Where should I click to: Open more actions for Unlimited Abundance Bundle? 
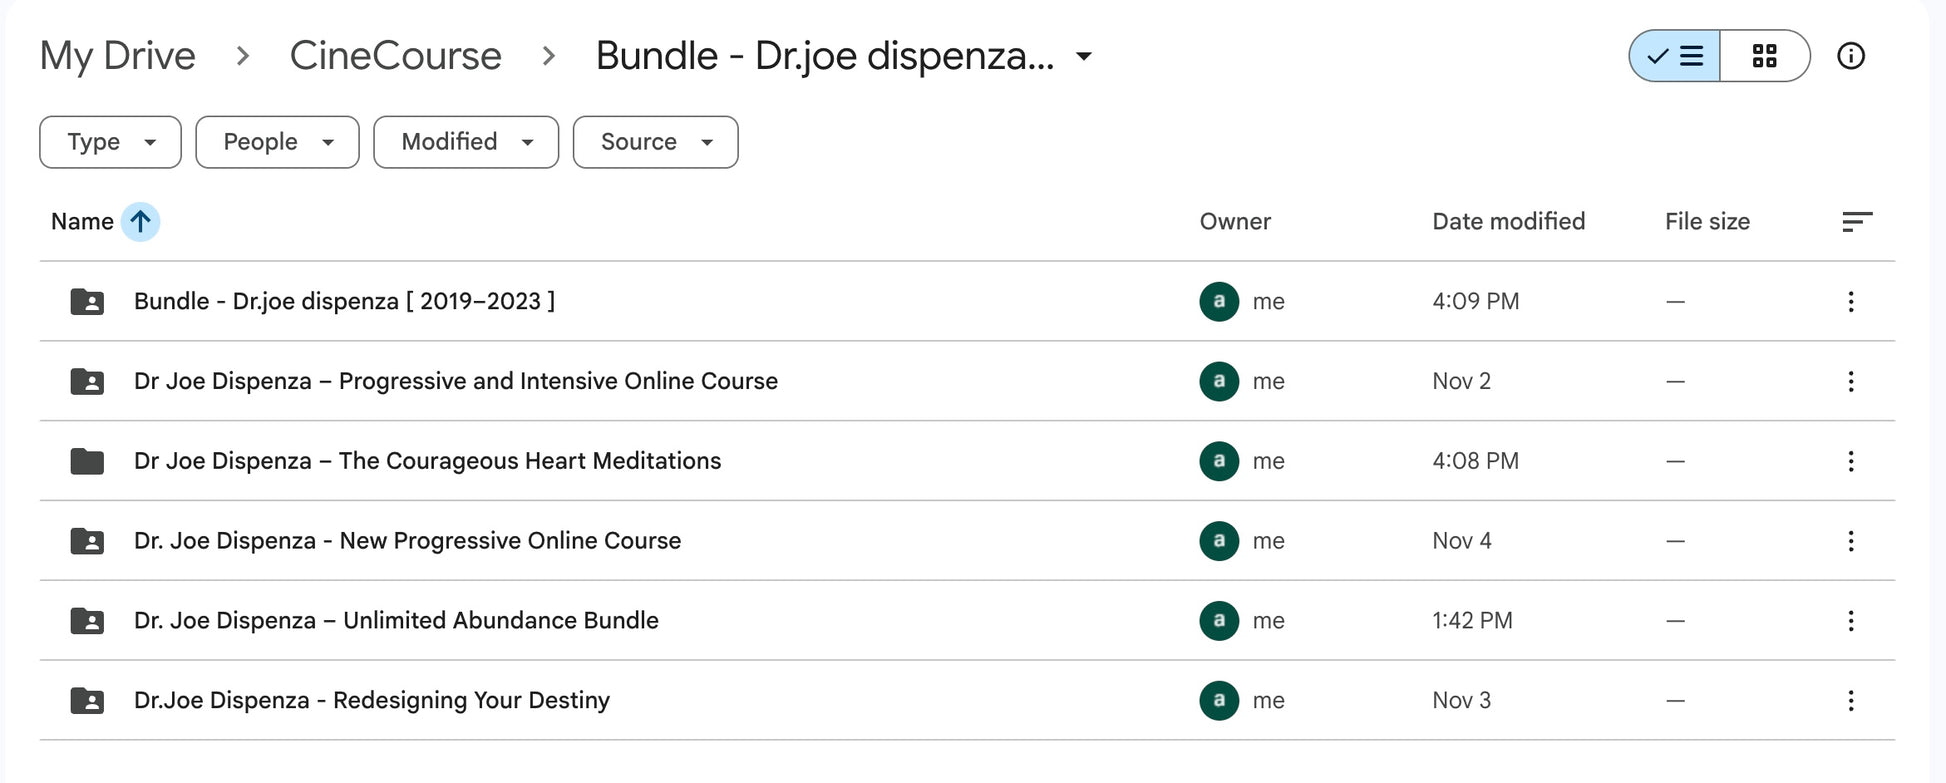(1850, 621)
